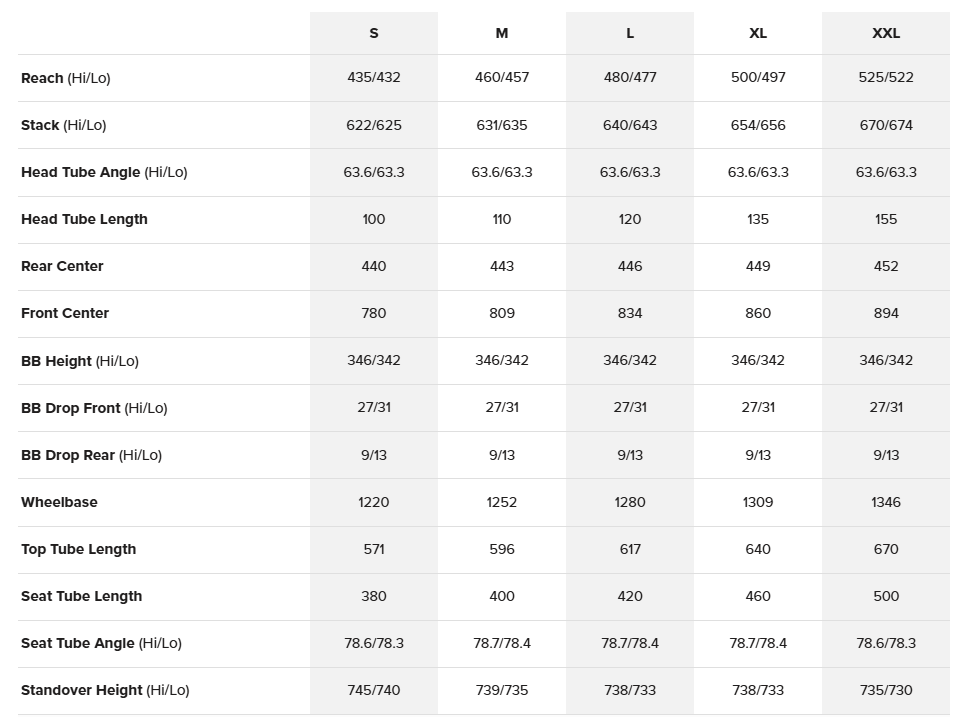
Task: Click wheelbase value 1346 for XXL
Action: 886,502
